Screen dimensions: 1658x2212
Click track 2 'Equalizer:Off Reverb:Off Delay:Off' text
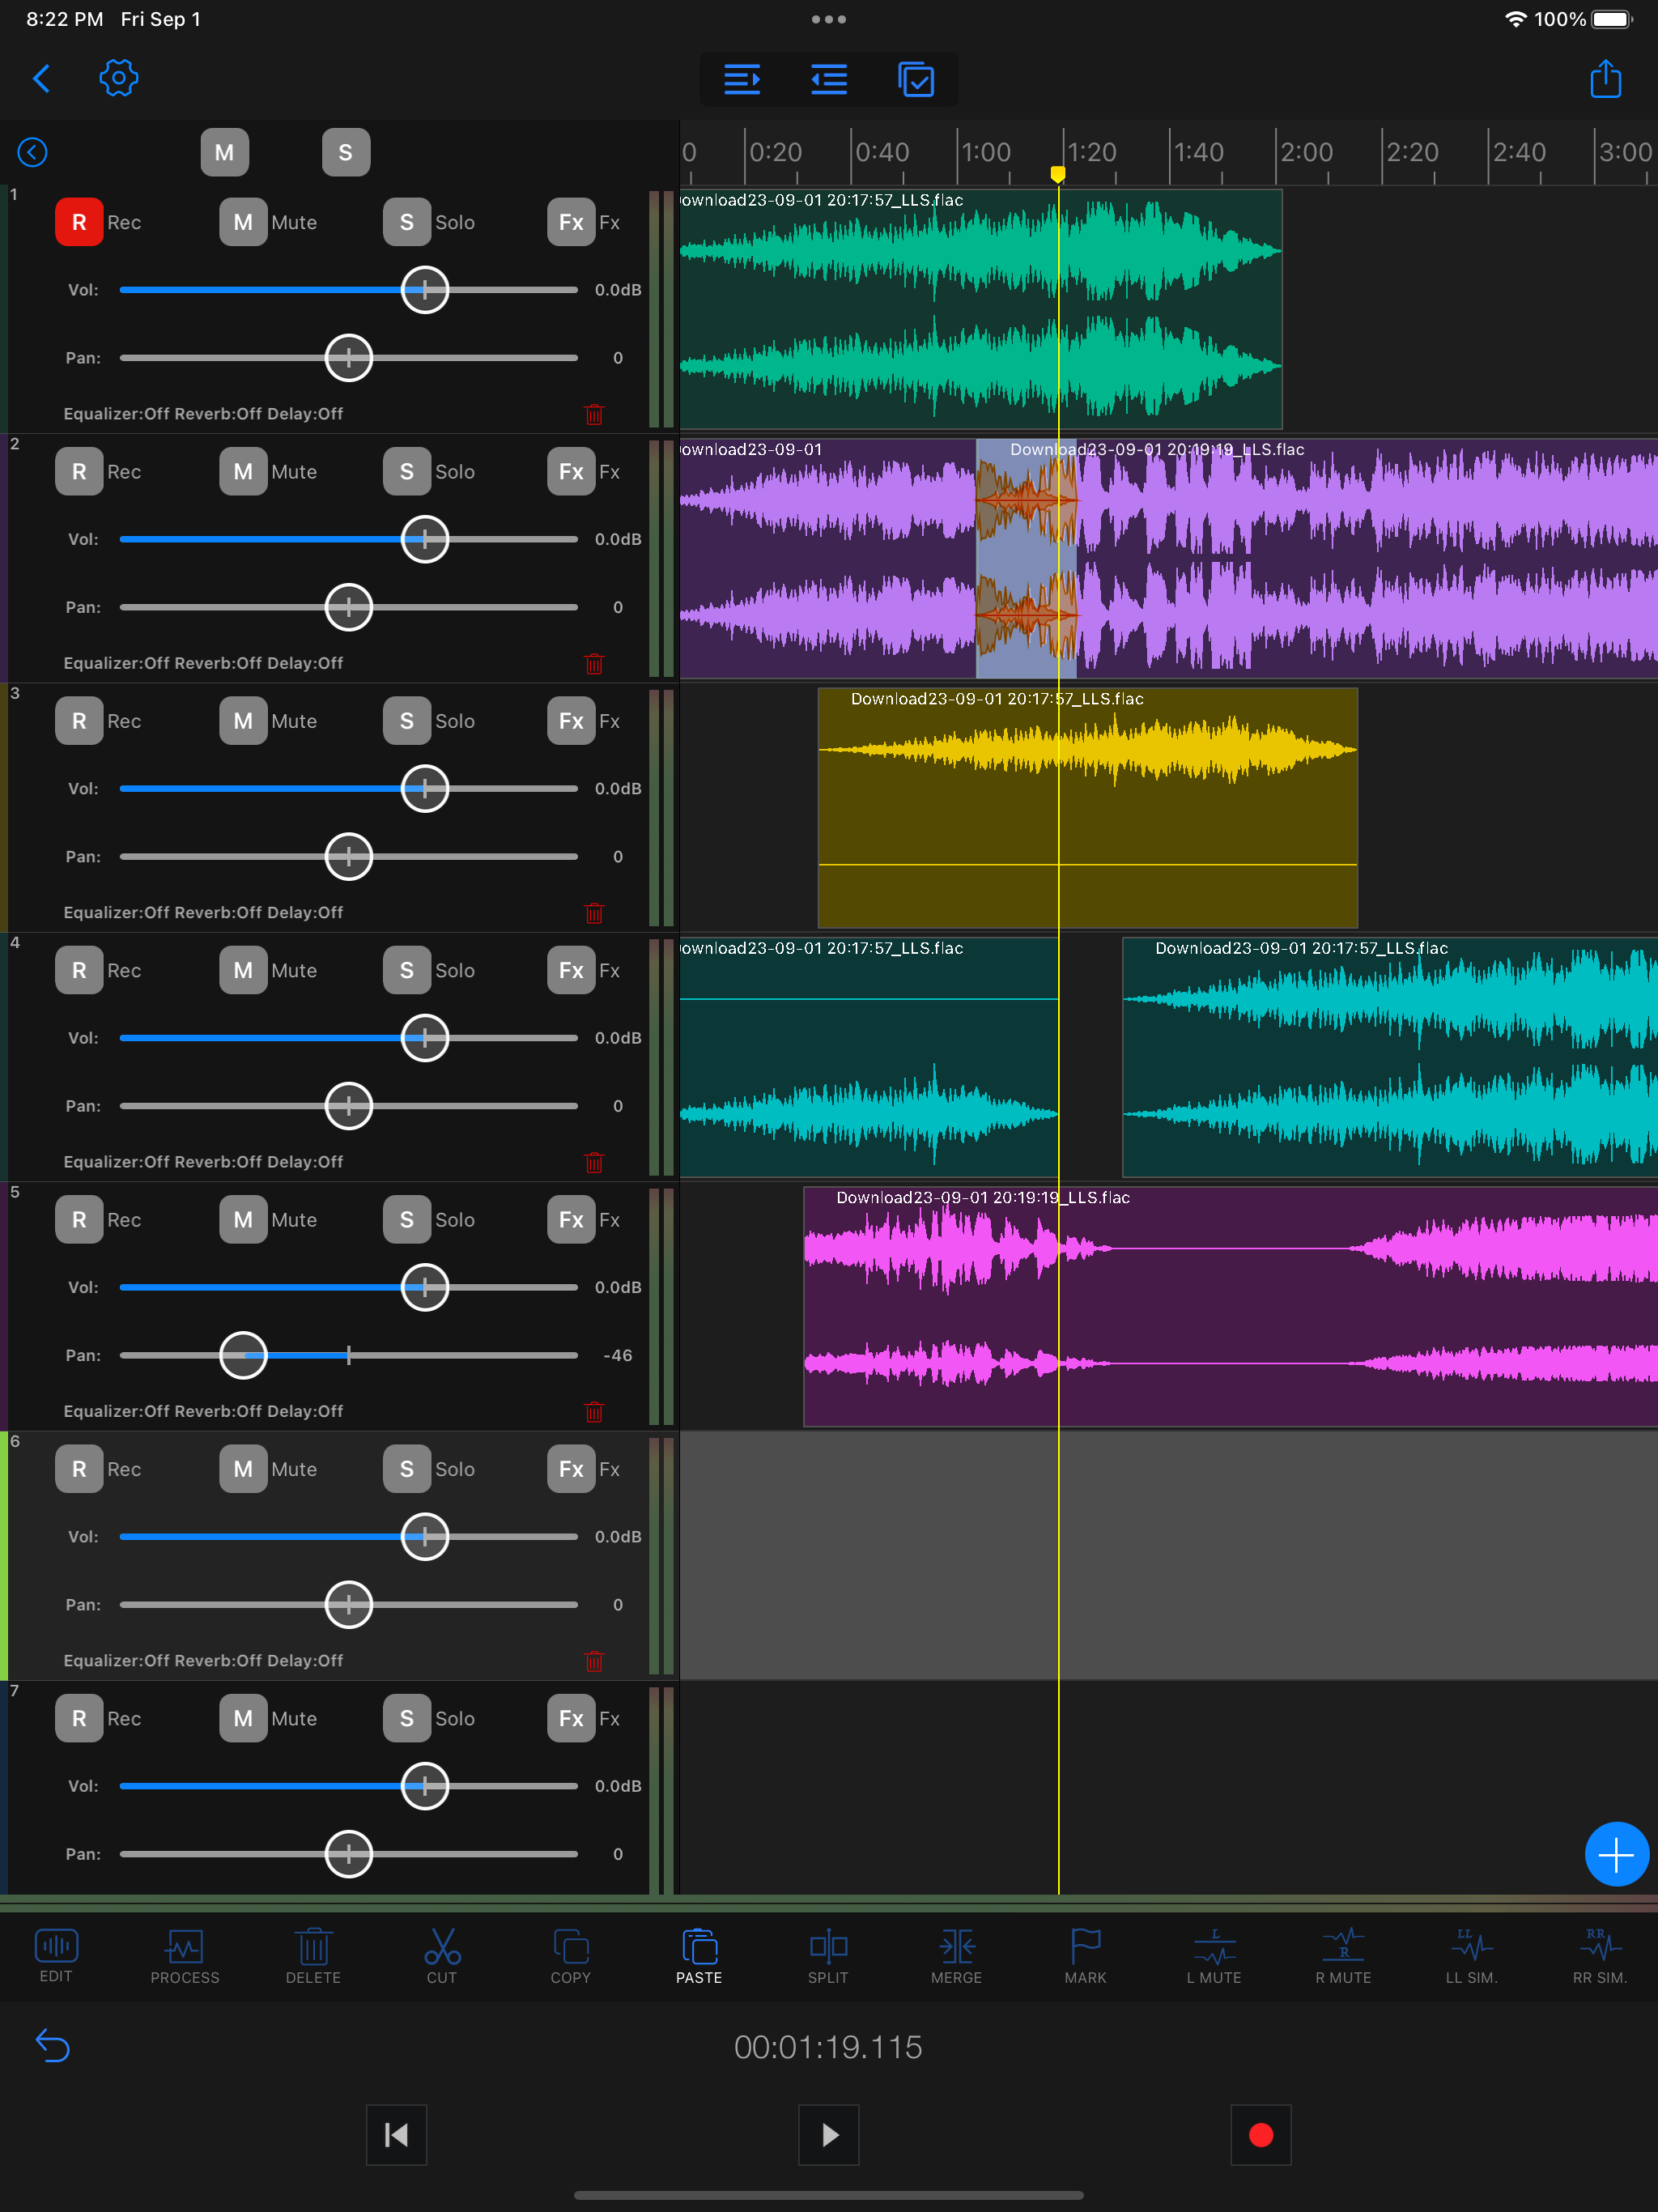point(203,663)
